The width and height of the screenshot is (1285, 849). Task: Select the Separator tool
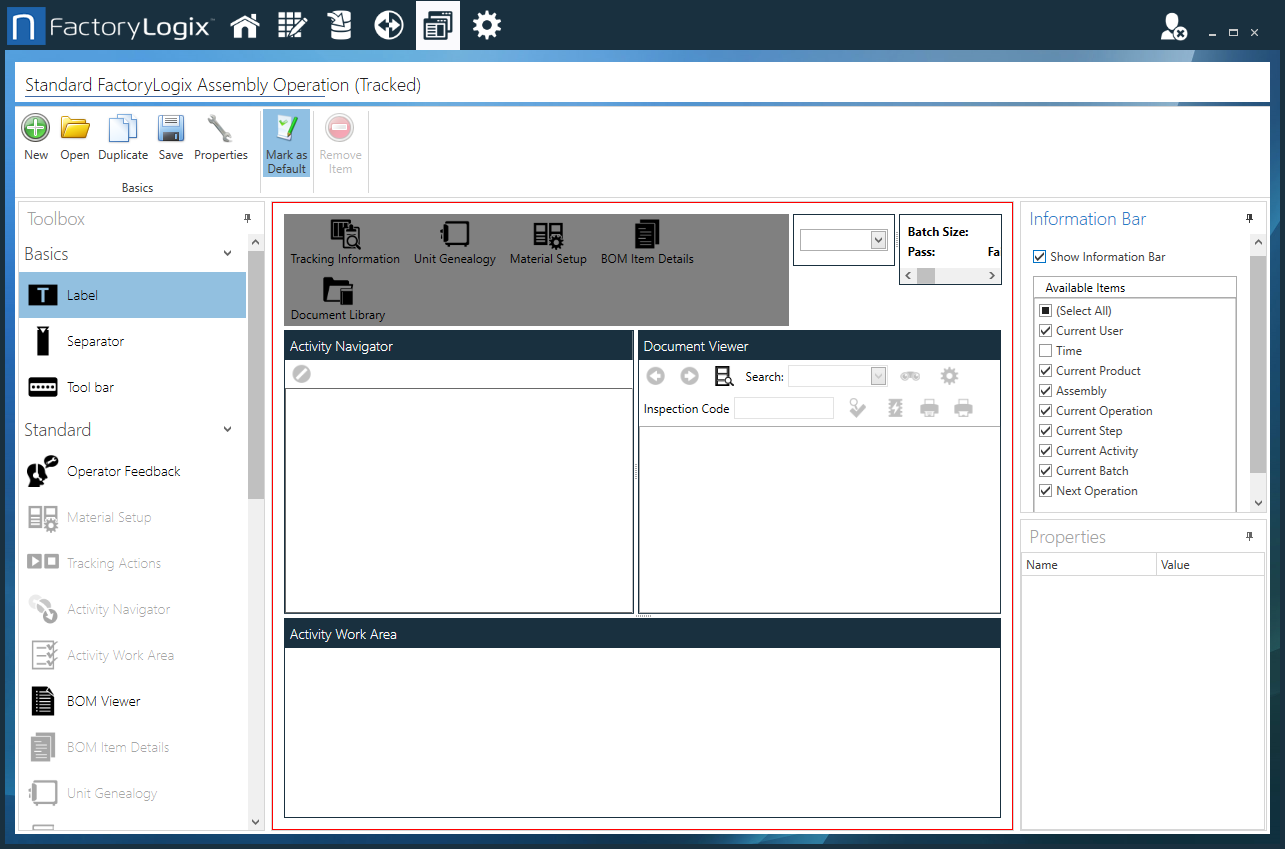click(132, 340)
